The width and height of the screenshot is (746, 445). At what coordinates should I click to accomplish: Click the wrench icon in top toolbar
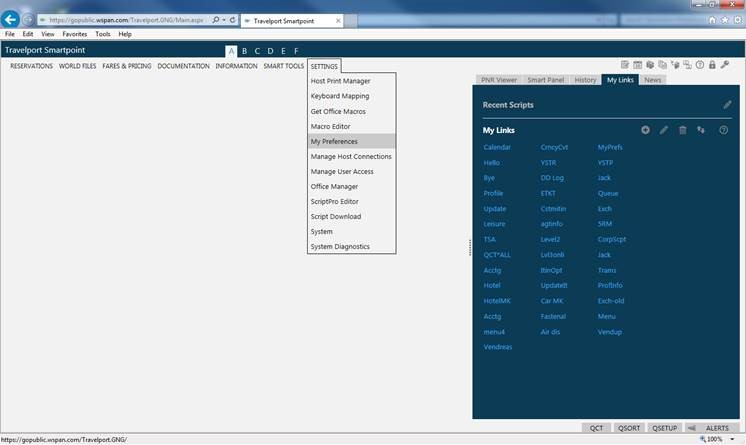[725, 65]
